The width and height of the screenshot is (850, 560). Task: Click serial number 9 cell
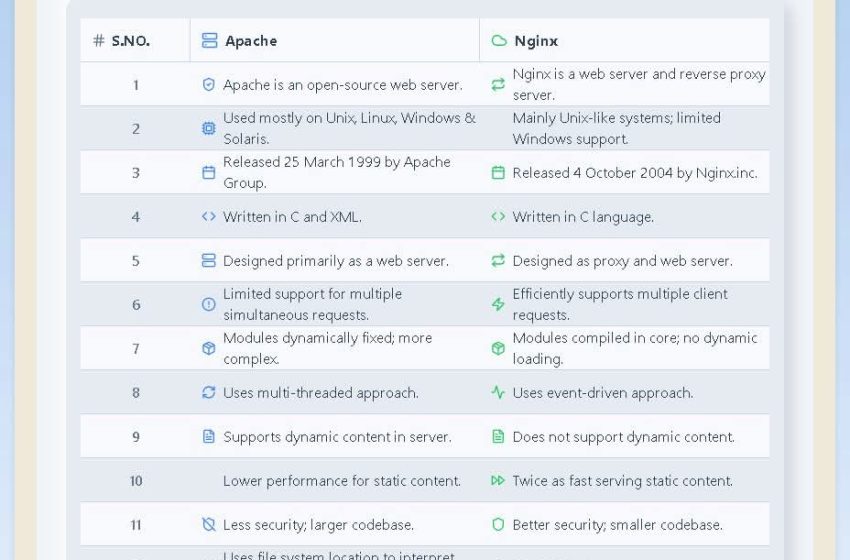tap(136, 436)
